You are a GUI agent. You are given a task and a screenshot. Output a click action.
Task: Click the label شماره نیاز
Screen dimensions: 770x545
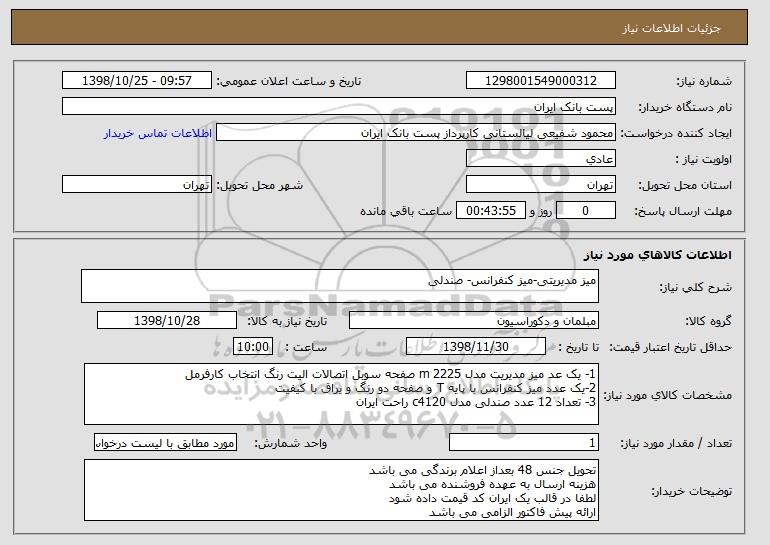704,81
